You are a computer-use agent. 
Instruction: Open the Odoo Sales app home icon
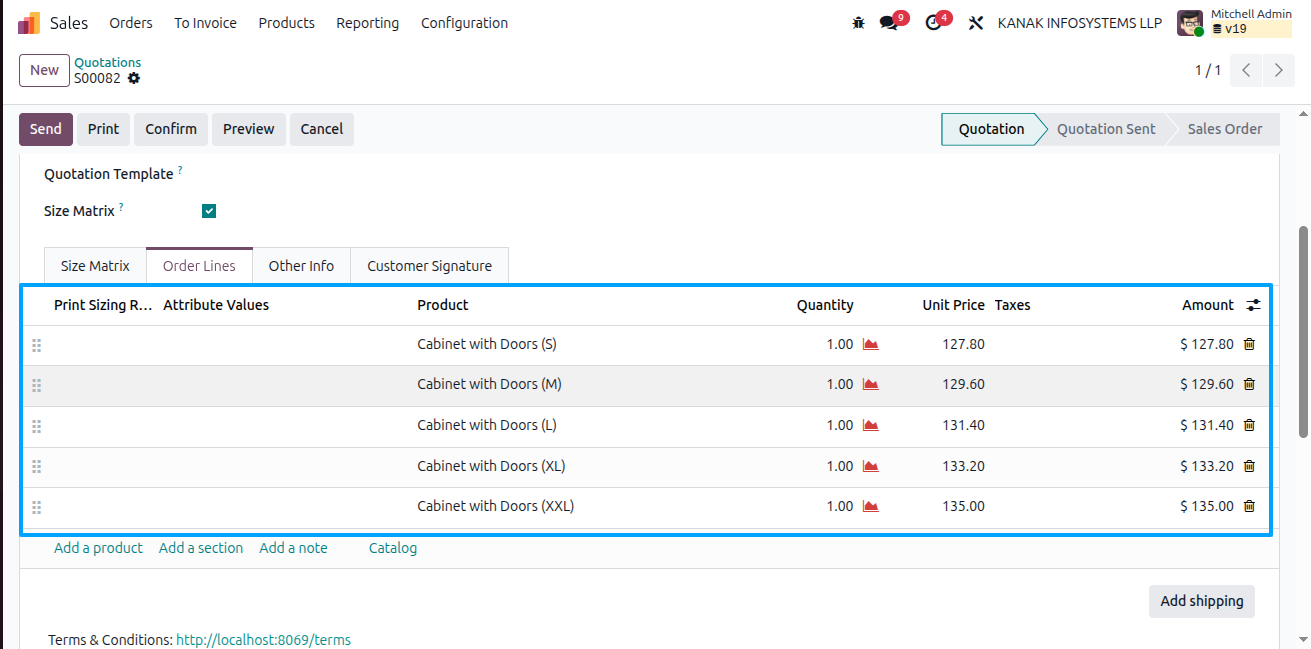29,23
